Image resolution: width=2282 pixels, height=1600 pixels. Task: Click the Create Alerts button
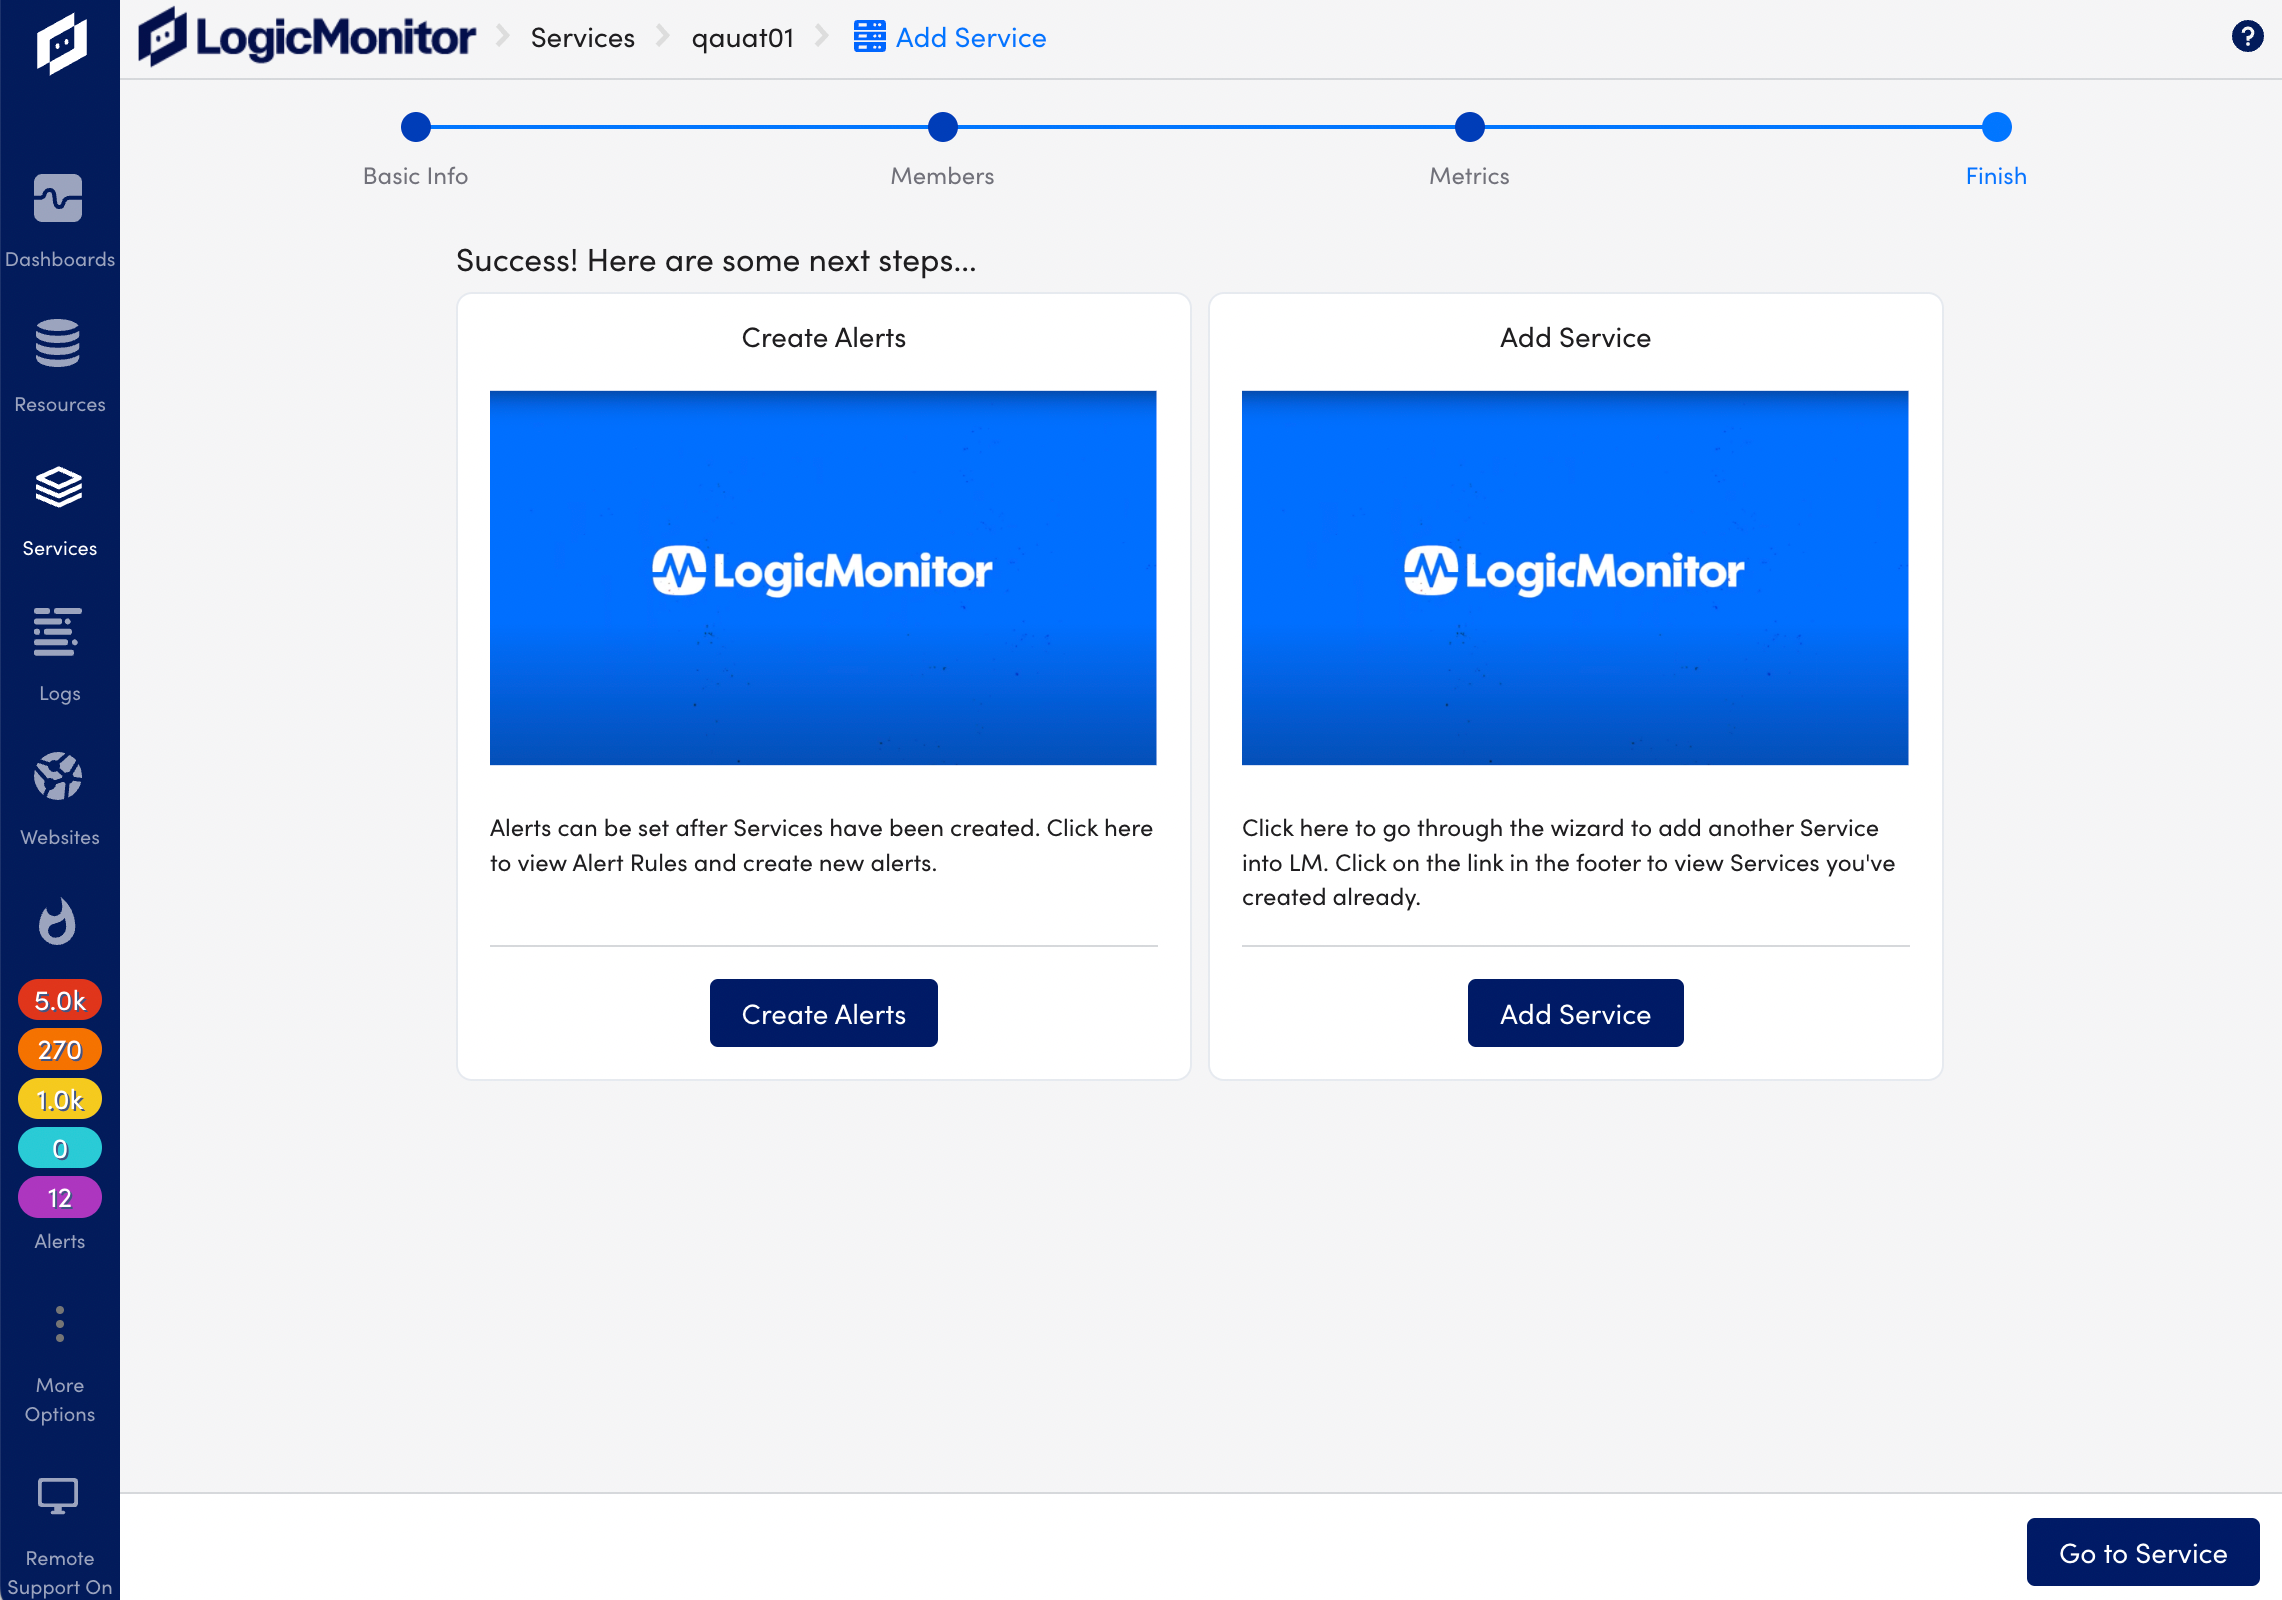(824, 1013)
